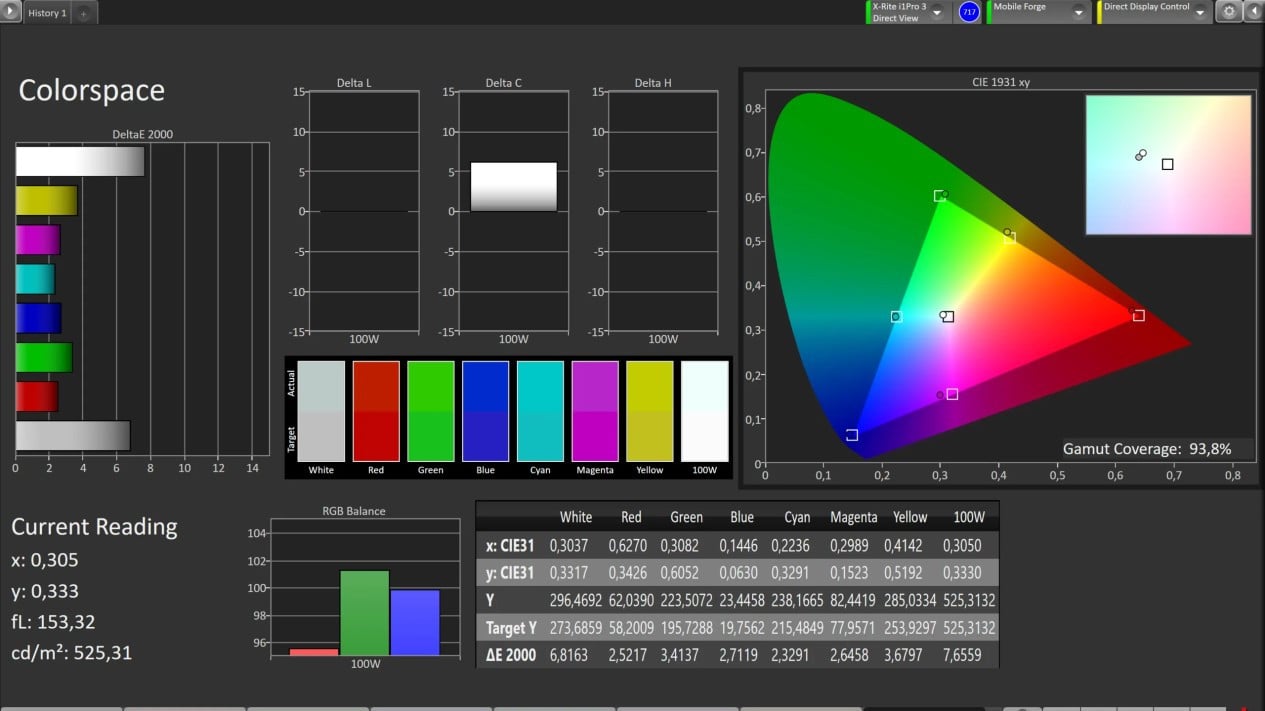Click the blue primary target square in CIE chart
Viewport: 1265px width, 711px height.
[852, 435]
